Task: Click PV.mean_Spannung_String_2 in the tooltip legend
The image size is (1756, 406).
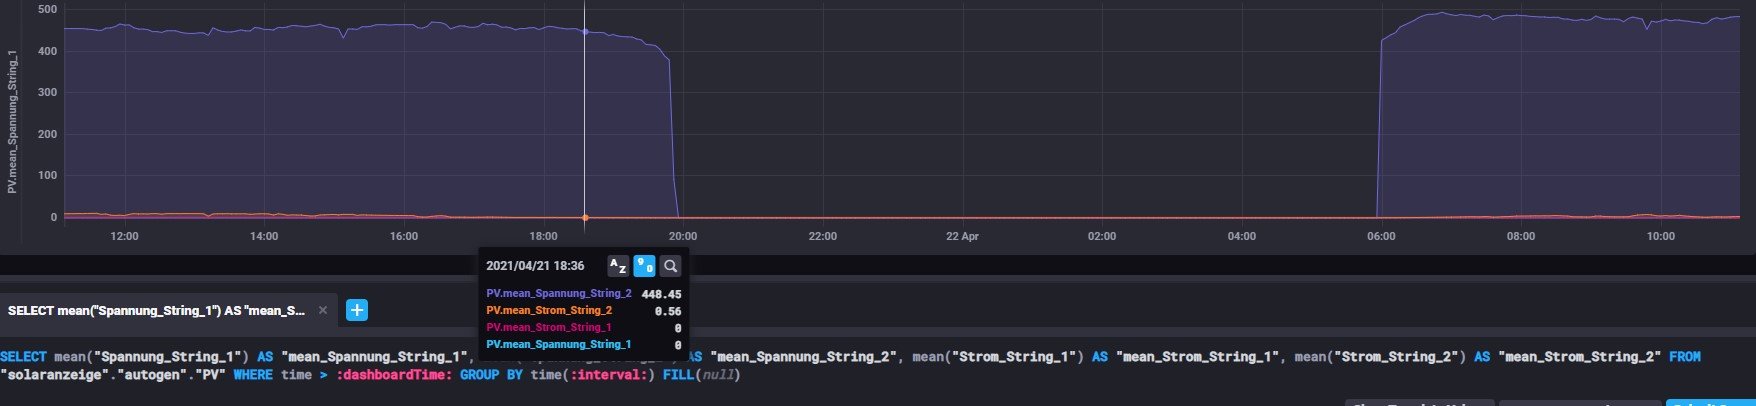Action: tap(558, 294)
